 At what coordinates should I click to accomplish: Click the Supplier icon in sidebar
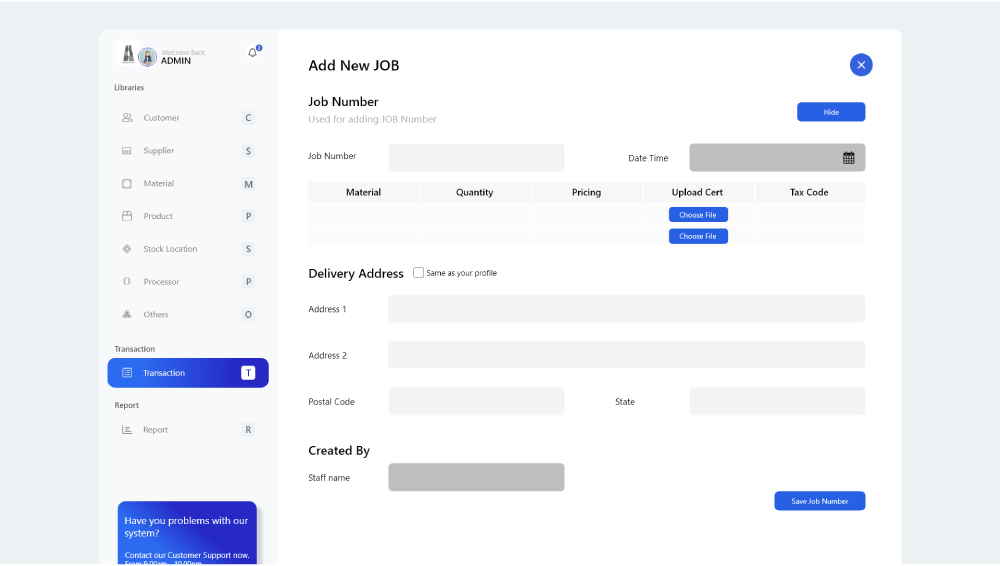tap(127, 151)
